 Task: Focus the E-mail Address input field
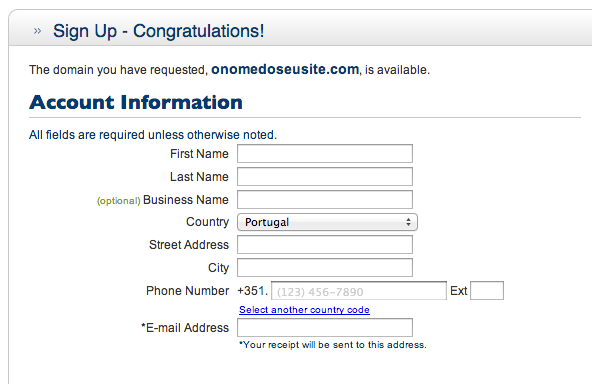(325, 327)
